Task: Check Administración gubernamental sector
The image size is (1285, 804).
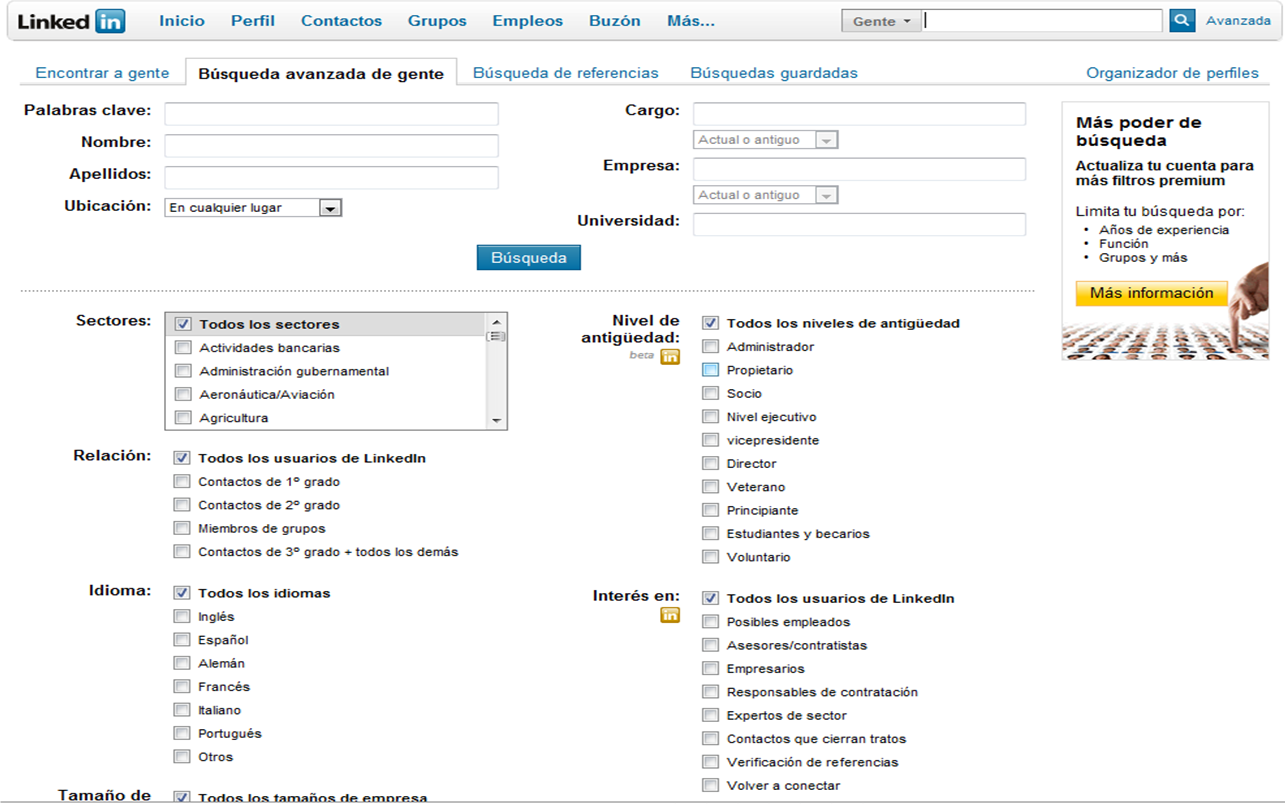Action: coord(183,371)
